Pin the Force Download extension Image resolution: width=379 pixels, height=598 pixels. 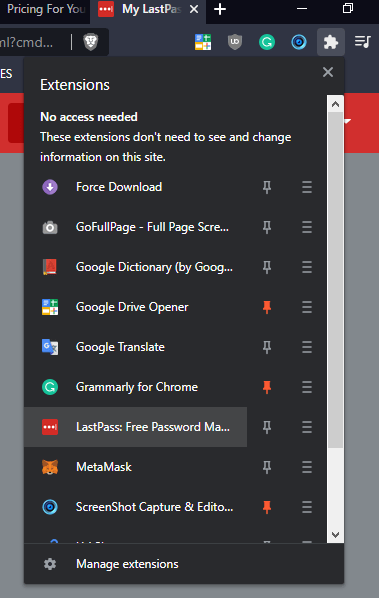click(267, 187)
